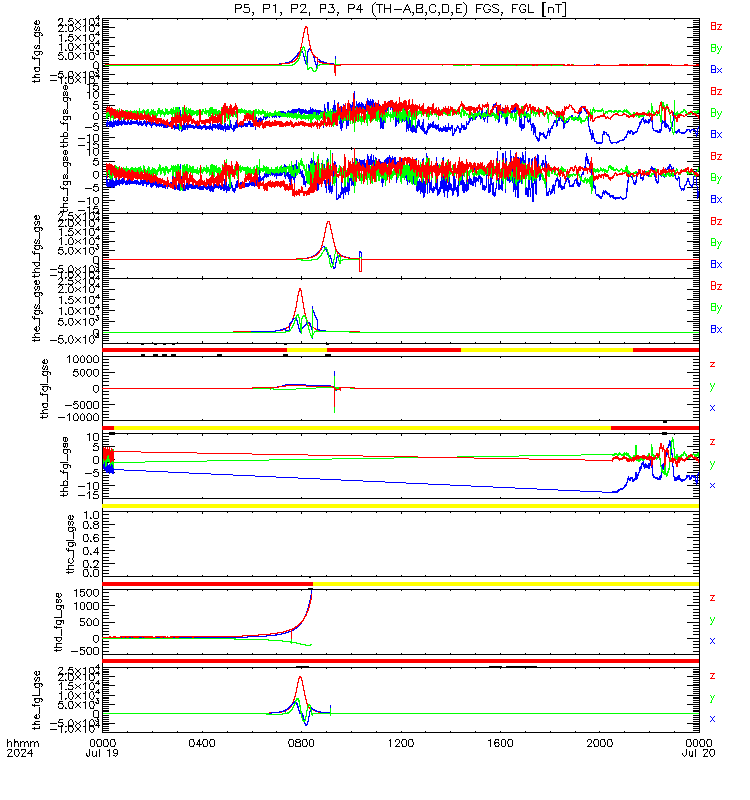Click the -500 tick of thd_fgl panel
This screenshot has width=750, height=800.
(x=86, y=652)
